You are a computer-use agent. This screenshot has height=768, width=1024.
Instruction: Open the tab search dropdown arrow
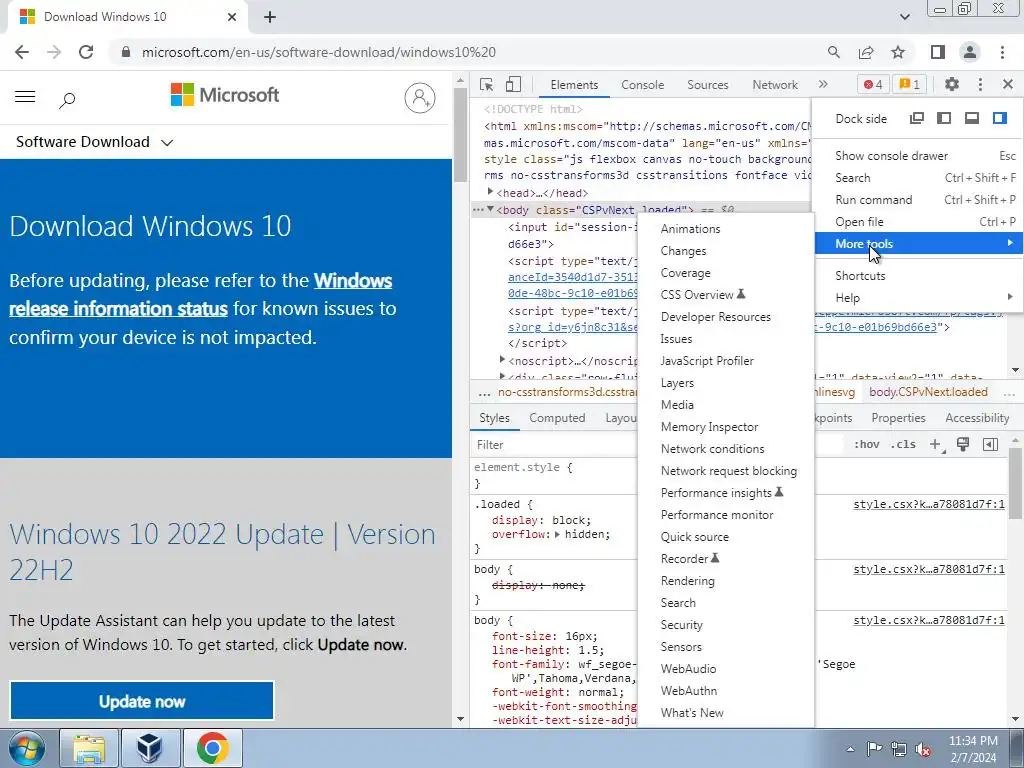(904, 17)
